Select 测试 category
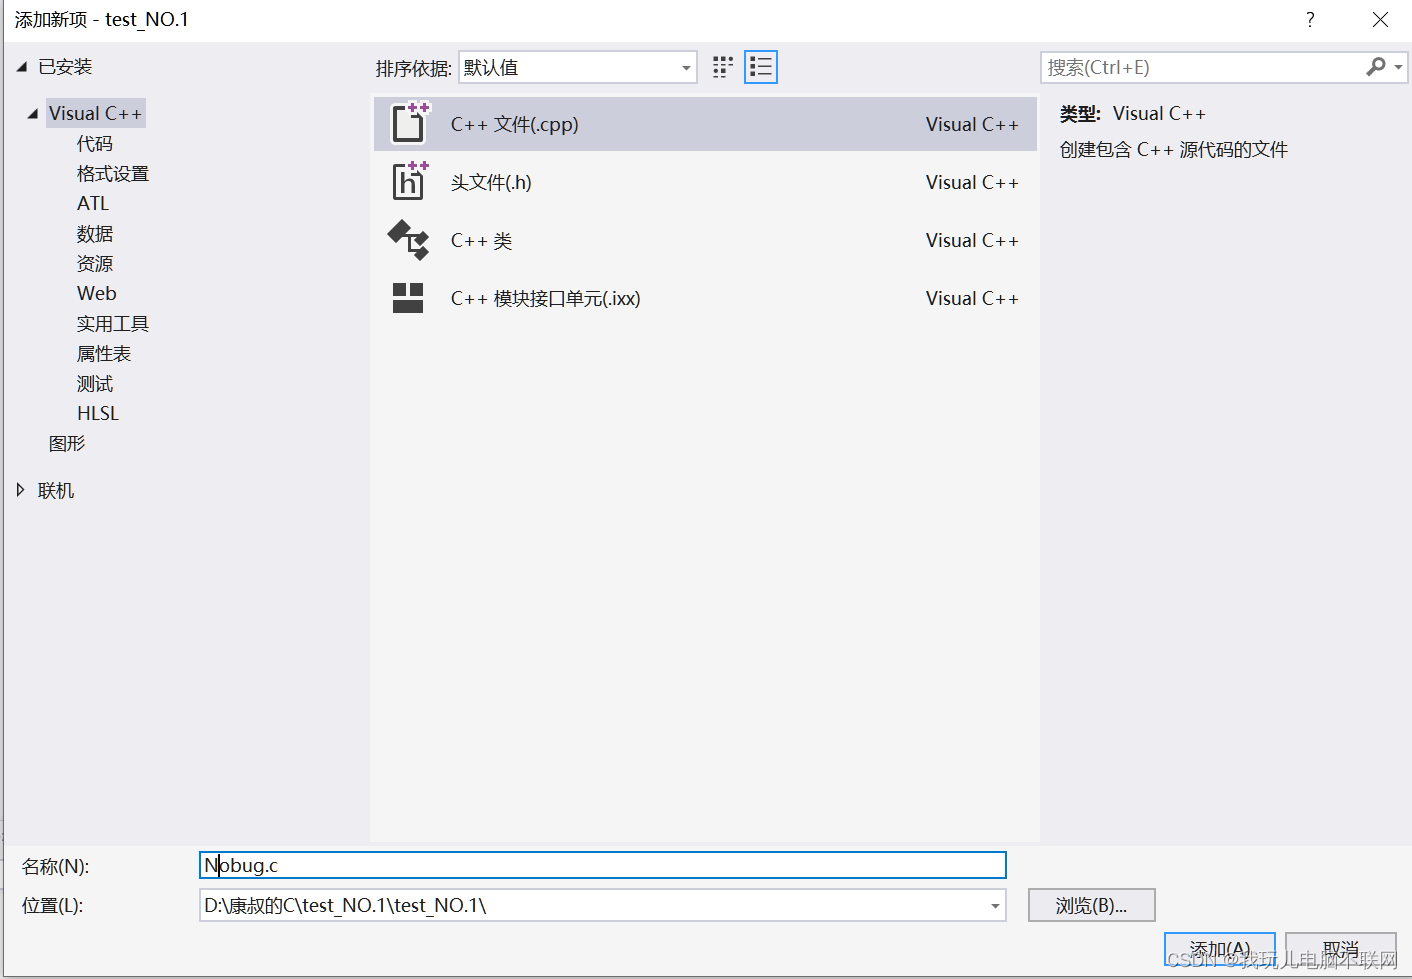 click(x=95, y=384)
